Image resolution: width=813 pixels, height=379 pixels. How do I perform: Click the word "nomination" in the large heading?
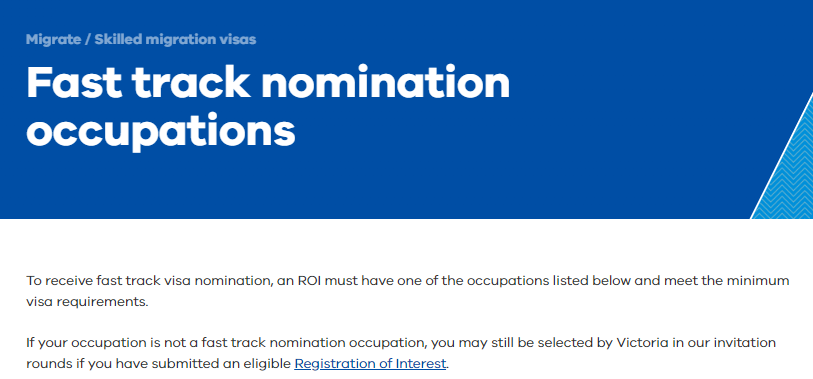[x=385, y=83]
